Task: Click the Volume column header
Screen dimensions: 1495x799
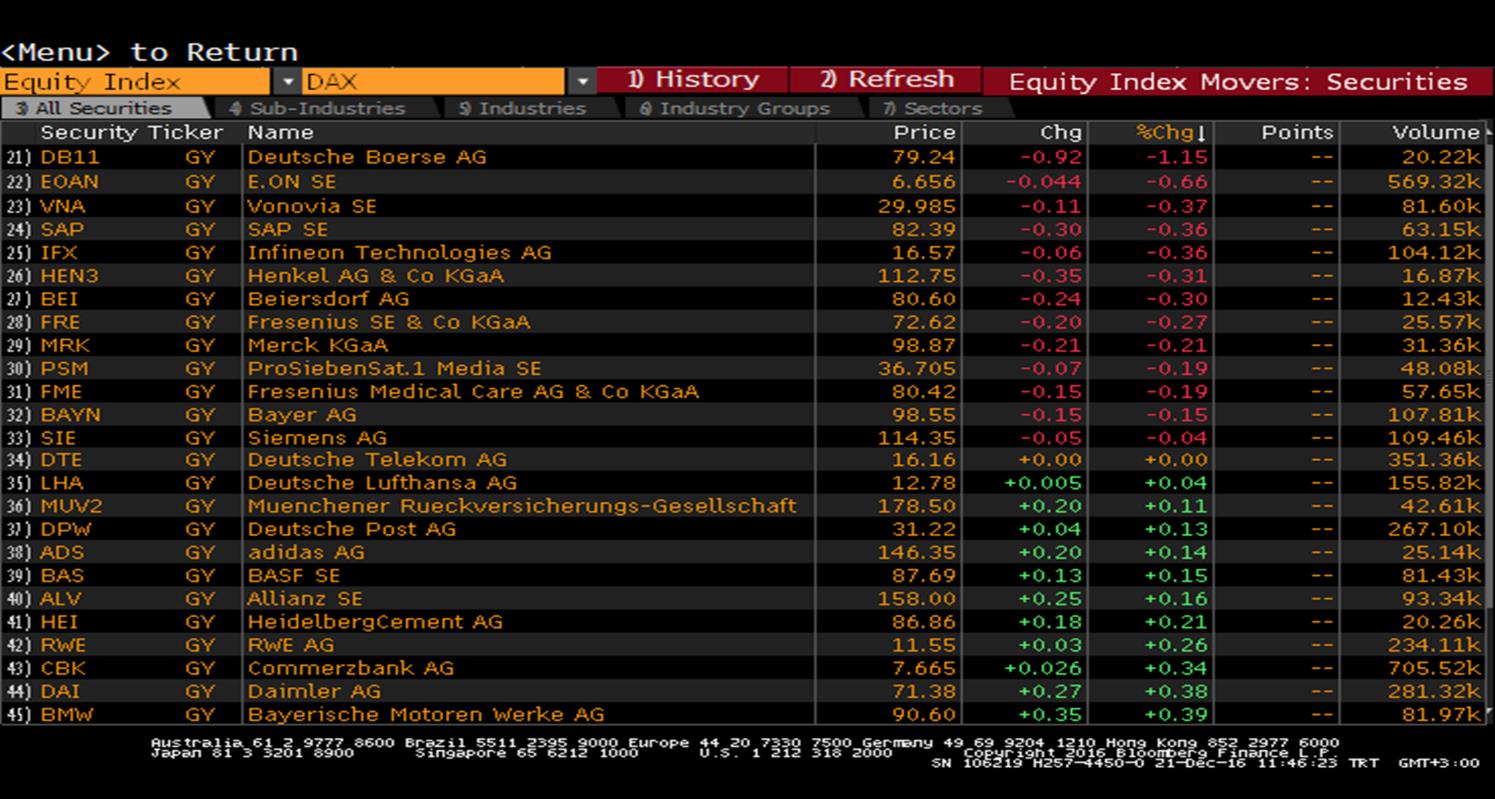Action: click(1436, 132)
